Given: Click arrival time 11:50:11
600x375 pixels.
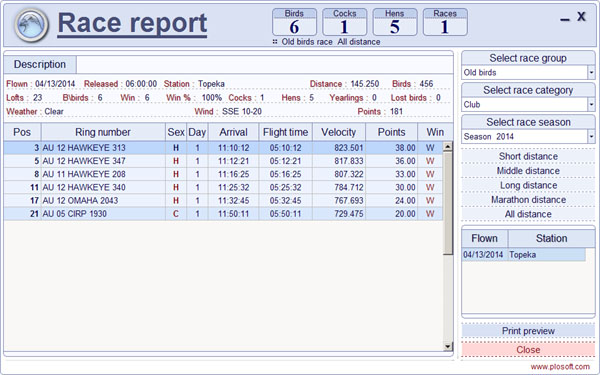Looking at the screenshot, I should [233, 214].
